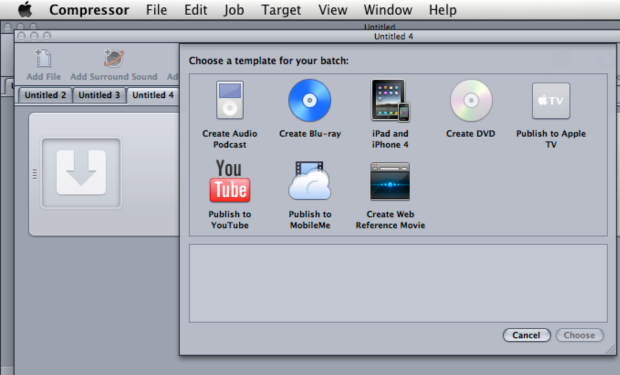Open the File menu
The image size is (620, 375).
coord(157,9)
